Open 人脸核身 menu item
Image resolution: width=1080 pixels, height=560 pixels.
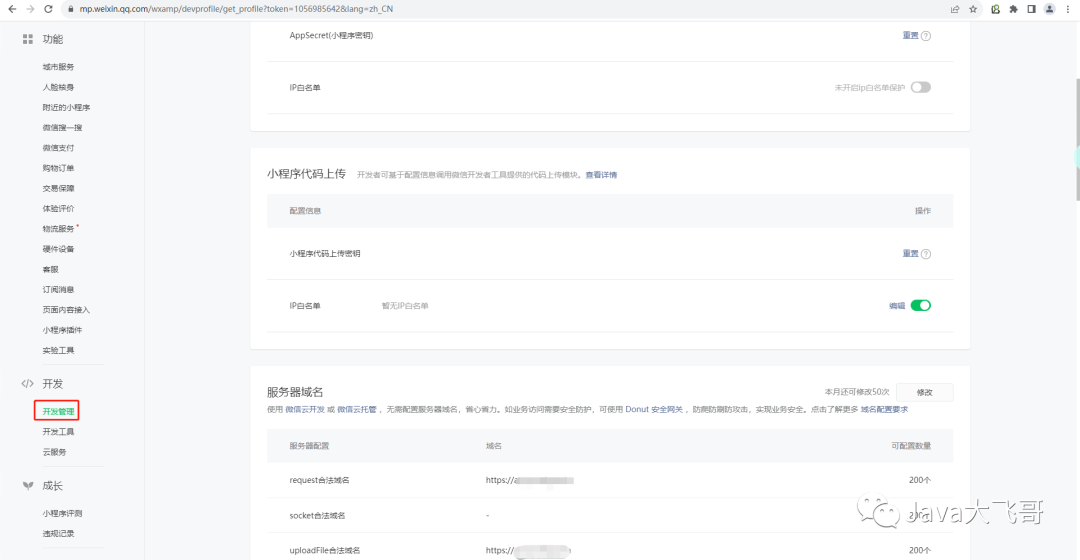[x=58, y=87]
